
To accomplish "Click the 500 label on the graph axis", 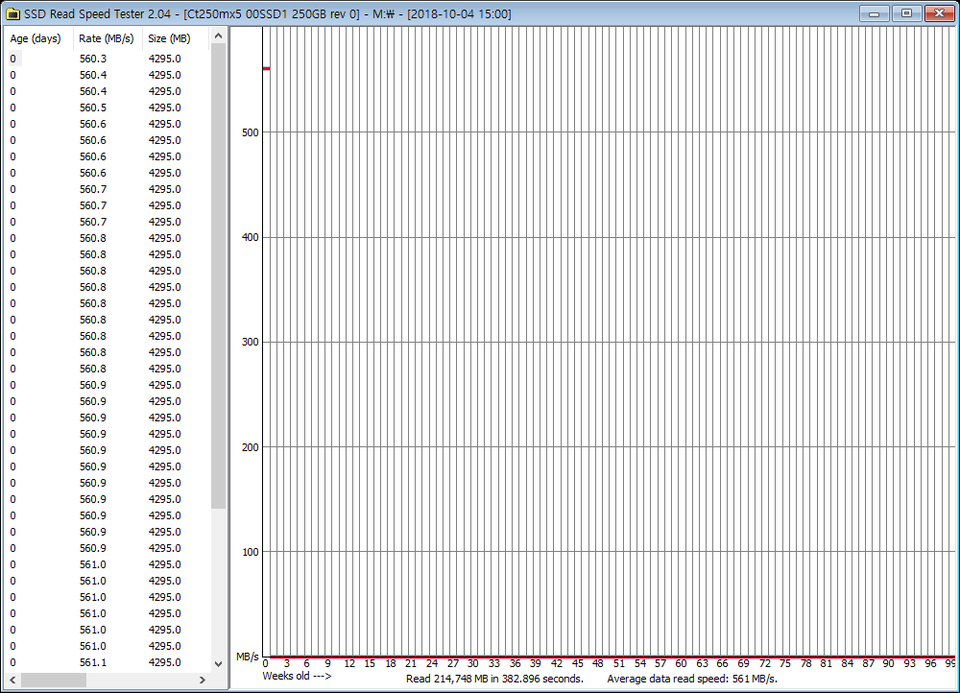I will click(250, 132).
